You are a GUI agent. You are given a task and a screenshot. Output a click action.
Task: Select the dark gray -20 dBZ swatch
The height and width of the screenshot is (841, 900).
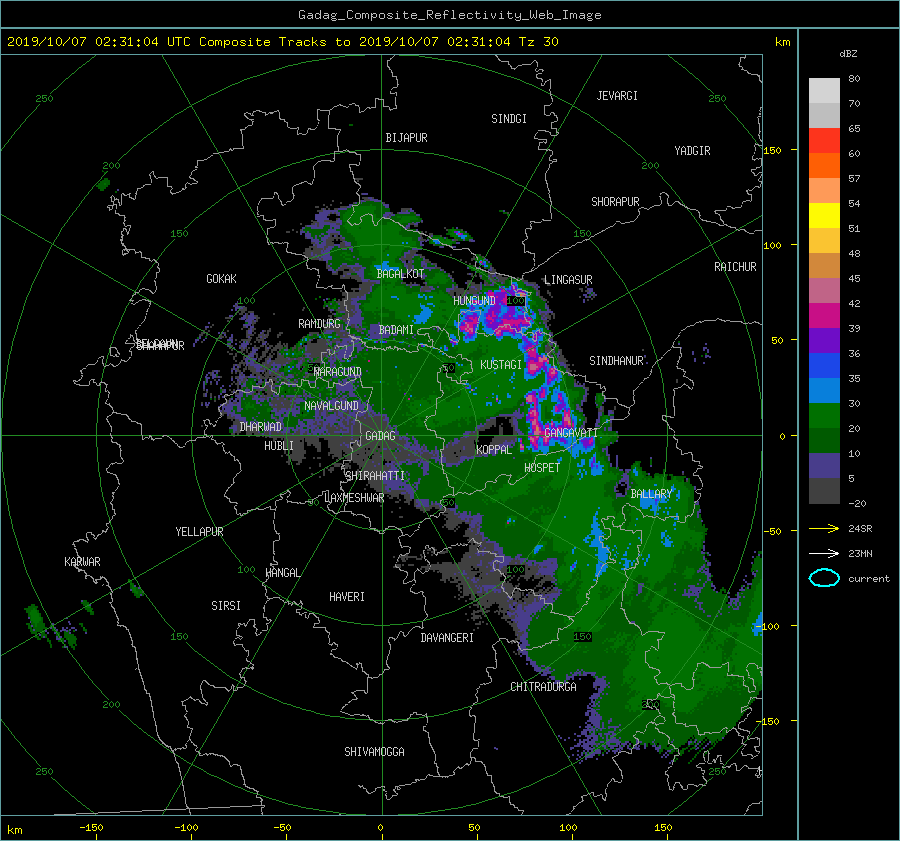[824, 491]
